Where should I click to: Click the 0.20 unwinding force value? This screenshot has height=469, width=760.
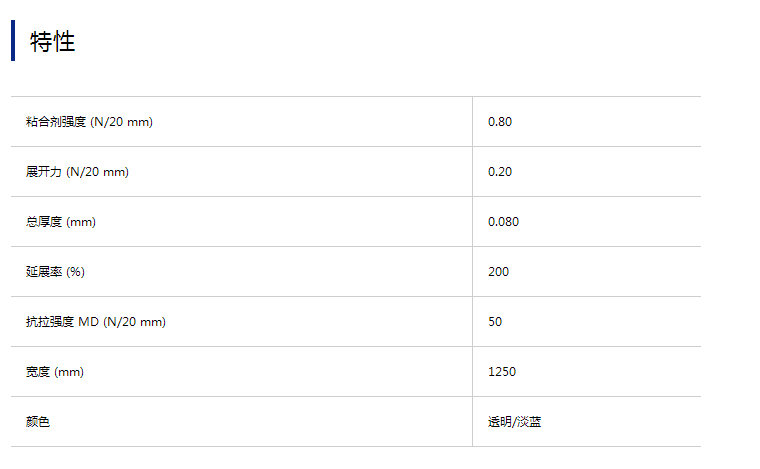pyautogui.click(x=500, y=172)
